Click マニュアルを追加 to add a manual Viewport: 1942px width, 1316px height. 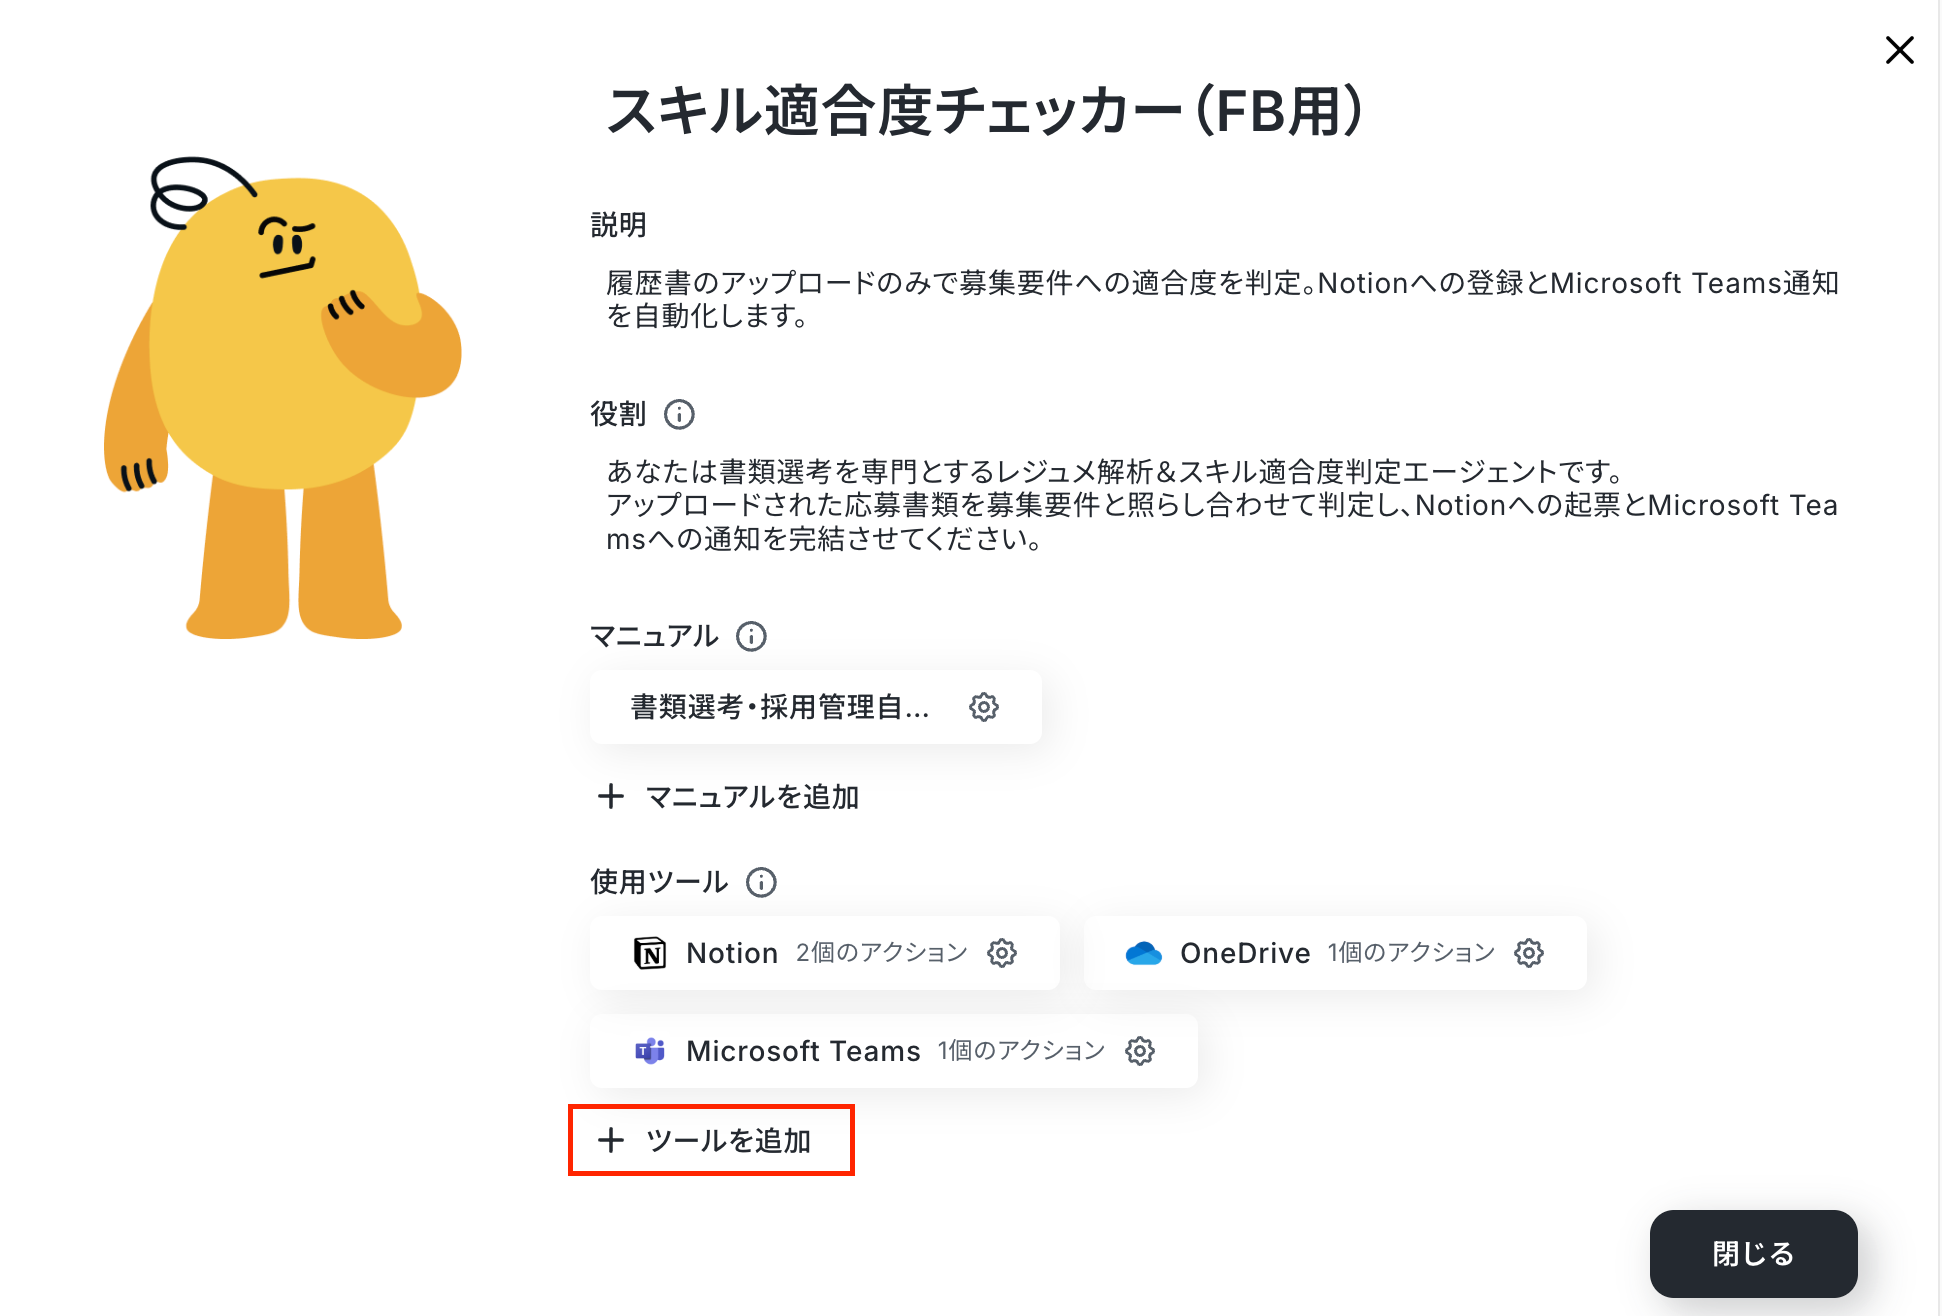(728, 797)
